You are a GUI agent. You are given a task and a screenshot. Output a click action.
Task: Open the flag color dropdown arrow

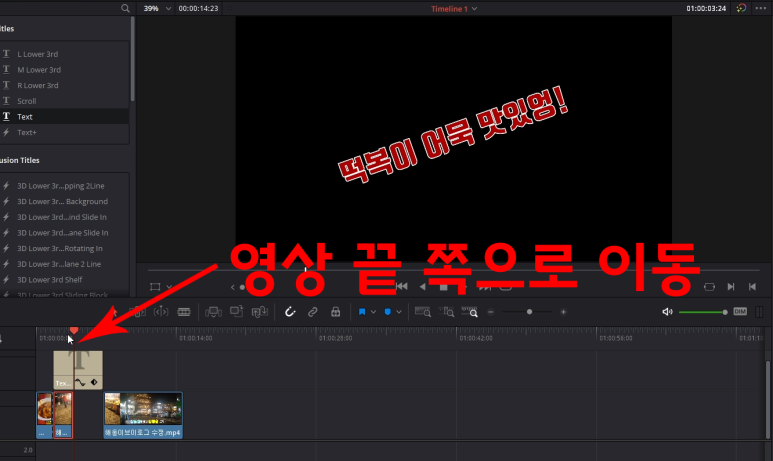coord(374,312)
